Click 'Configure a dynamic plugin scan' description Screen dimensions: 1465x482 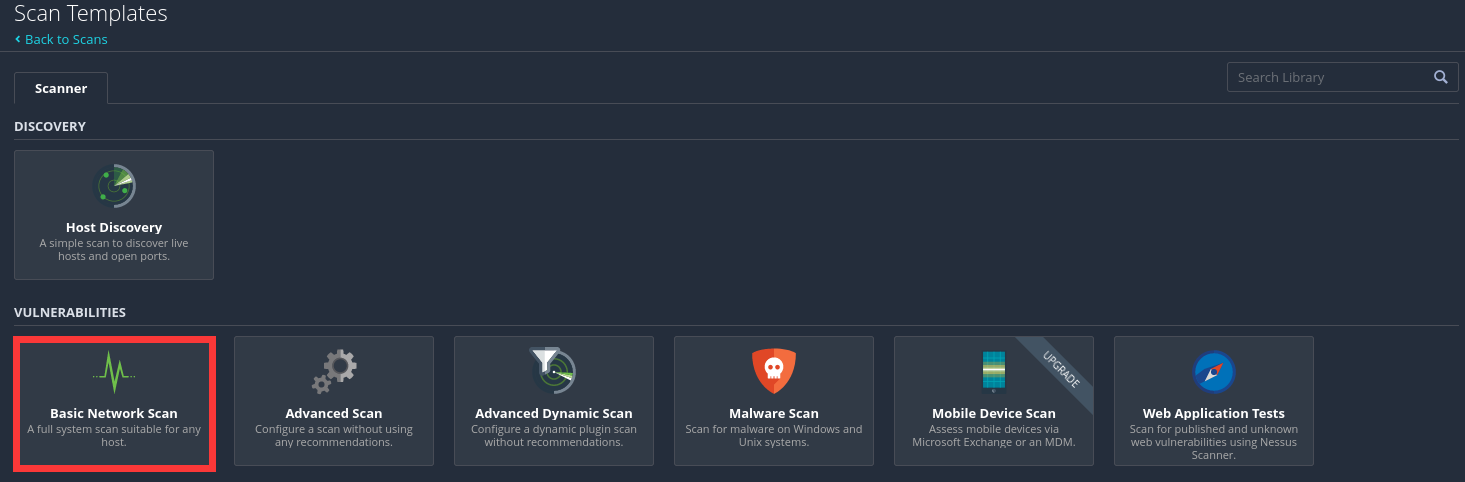554,435
